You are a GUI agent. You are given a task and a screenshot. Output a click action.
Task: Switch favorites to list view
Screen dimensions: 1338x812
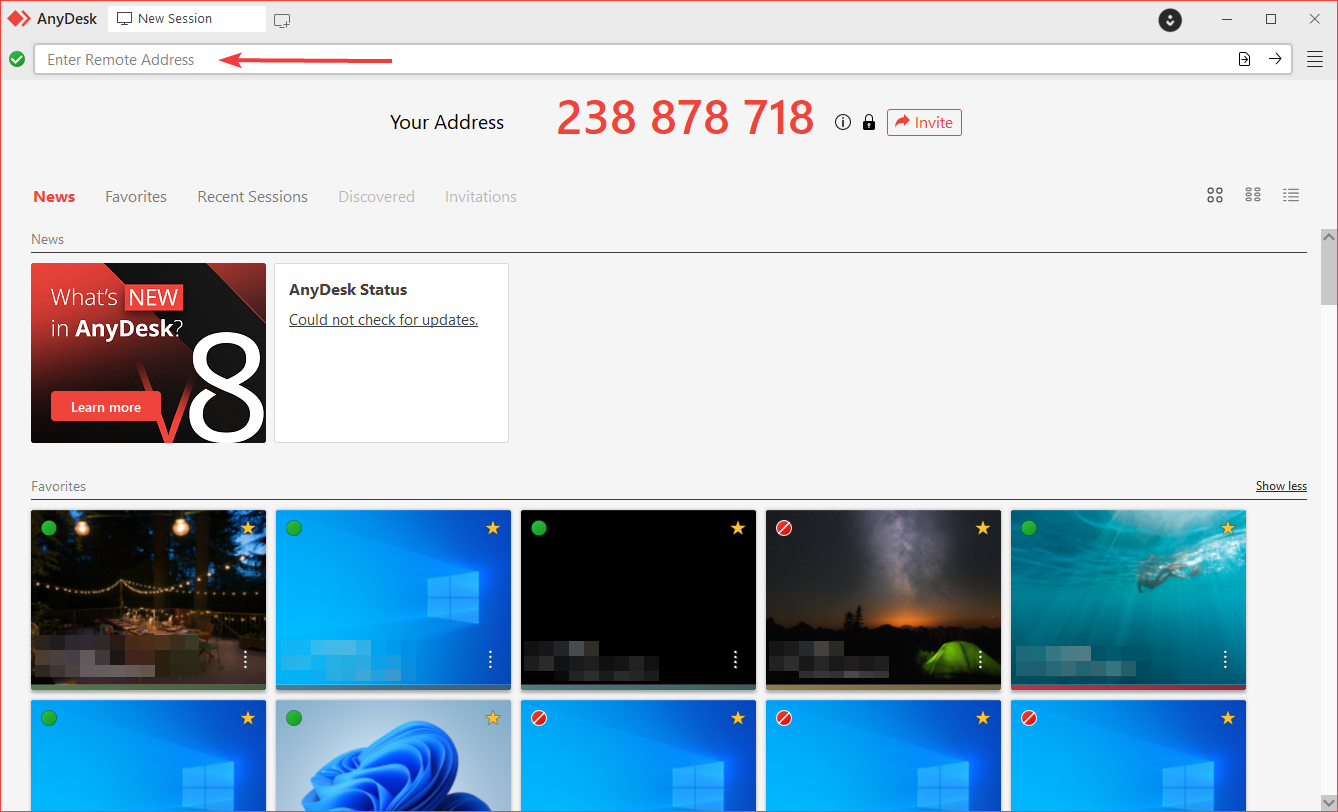tap(1291, 195)
